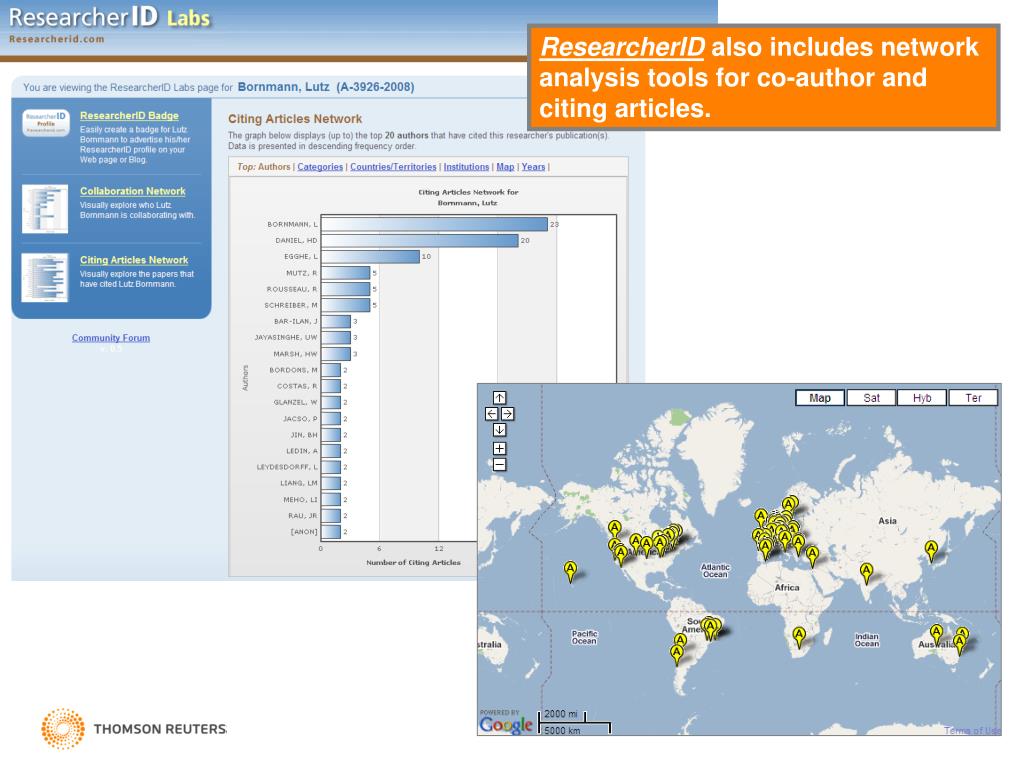Switch map to Hyb view
The image size is (1024, 768).
coord(922,398)
